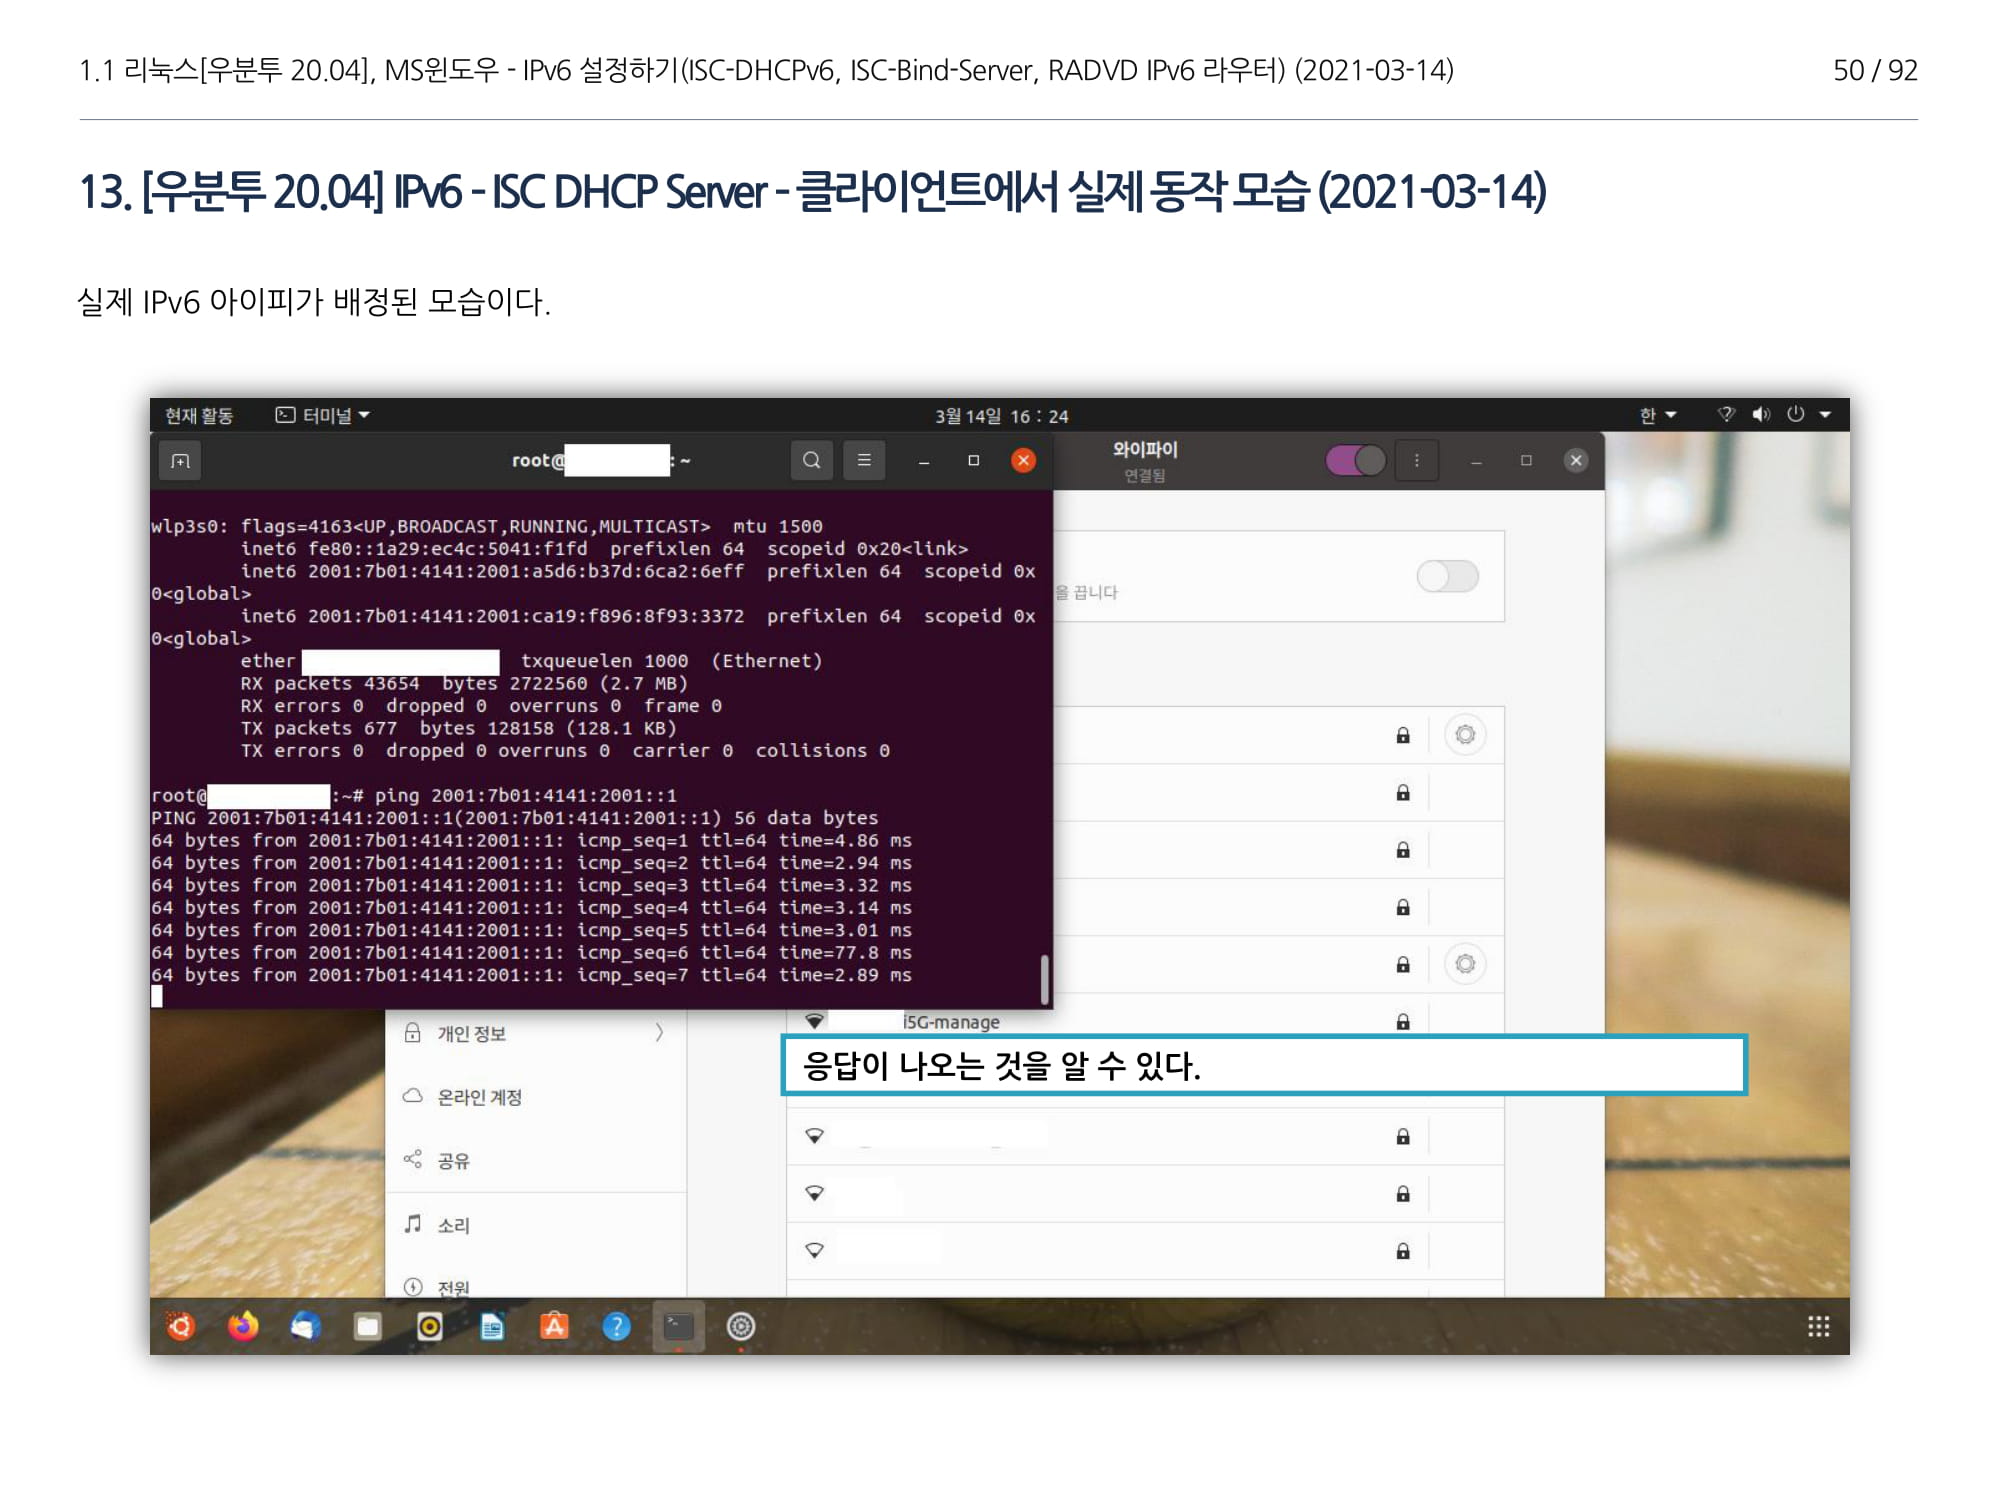Open the terminal hamburger menu
This screenshot has width=2000, height=1500.
864,460
